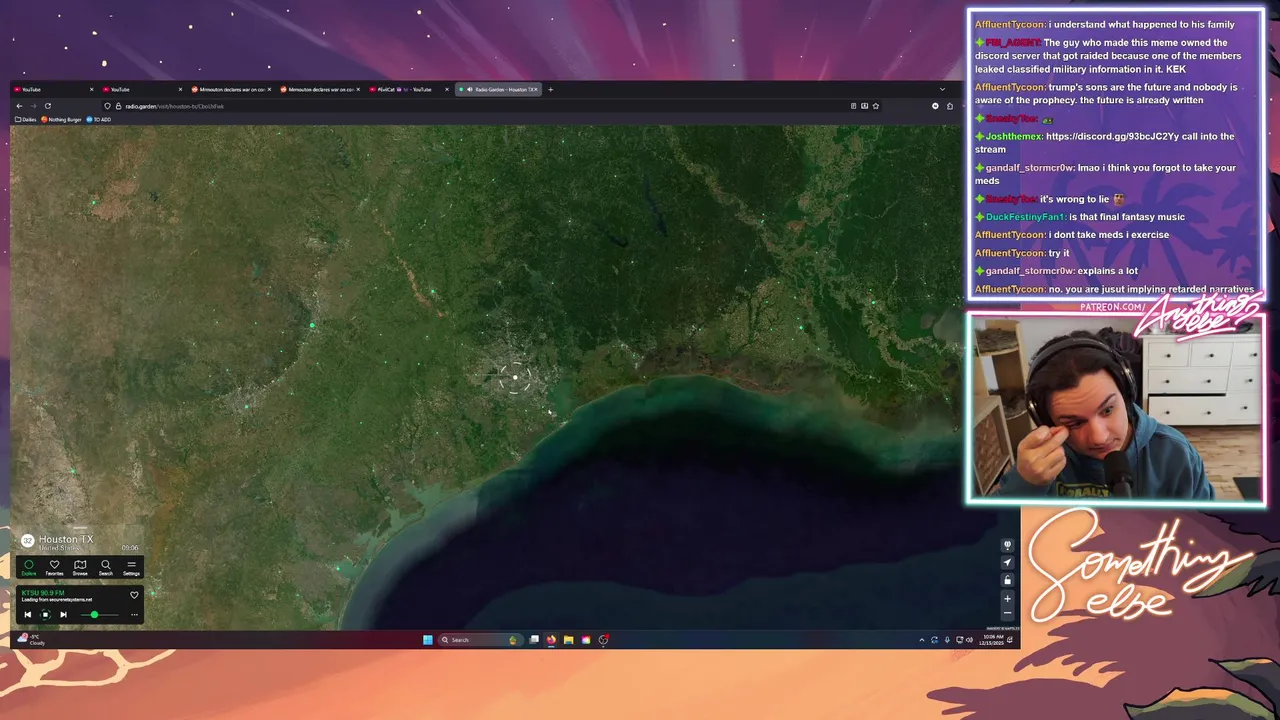Open the weather widget showing Cloudy
The height and width of the screenshot is (720, 1280).
pos(32,640)
